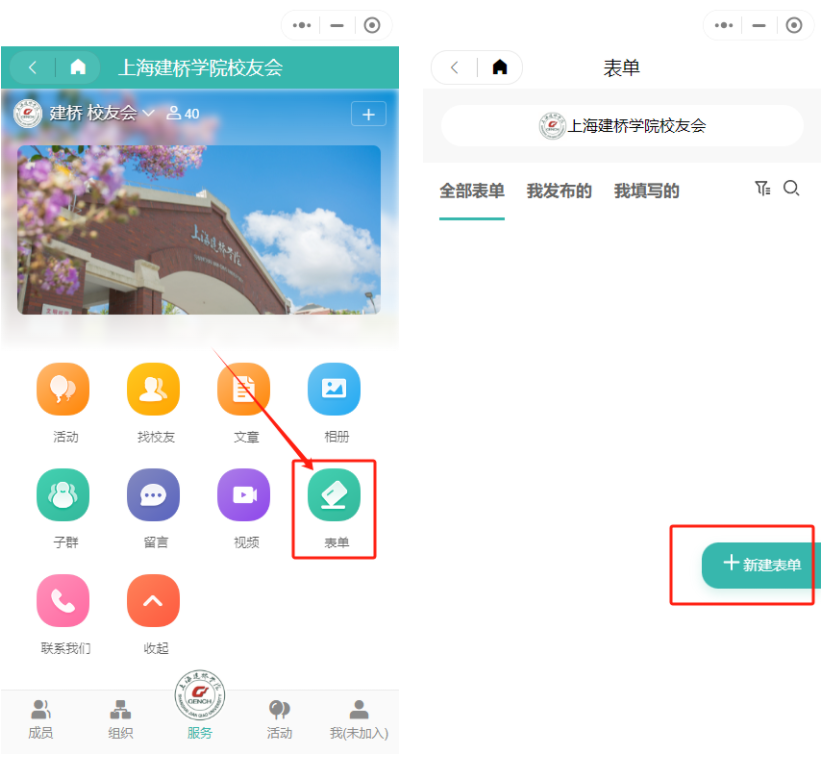Open search on the 表单 page

click(792, 188)
